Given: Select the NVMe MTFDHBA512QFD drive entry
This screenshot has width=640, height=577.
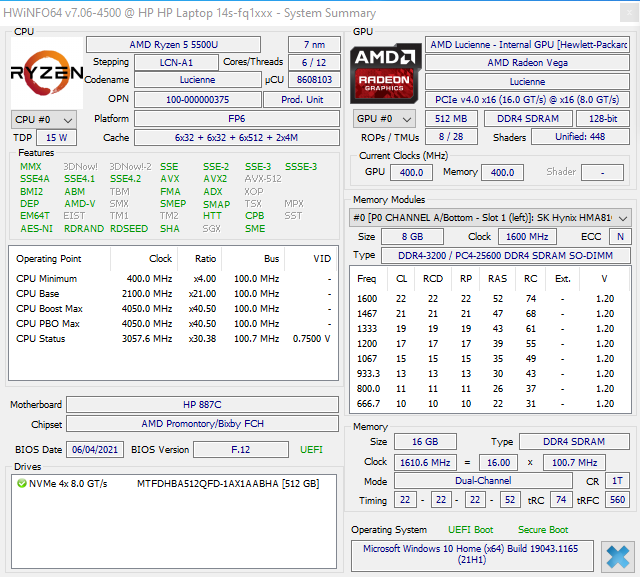Looking at the screenshot, I should tap(174, 484).
